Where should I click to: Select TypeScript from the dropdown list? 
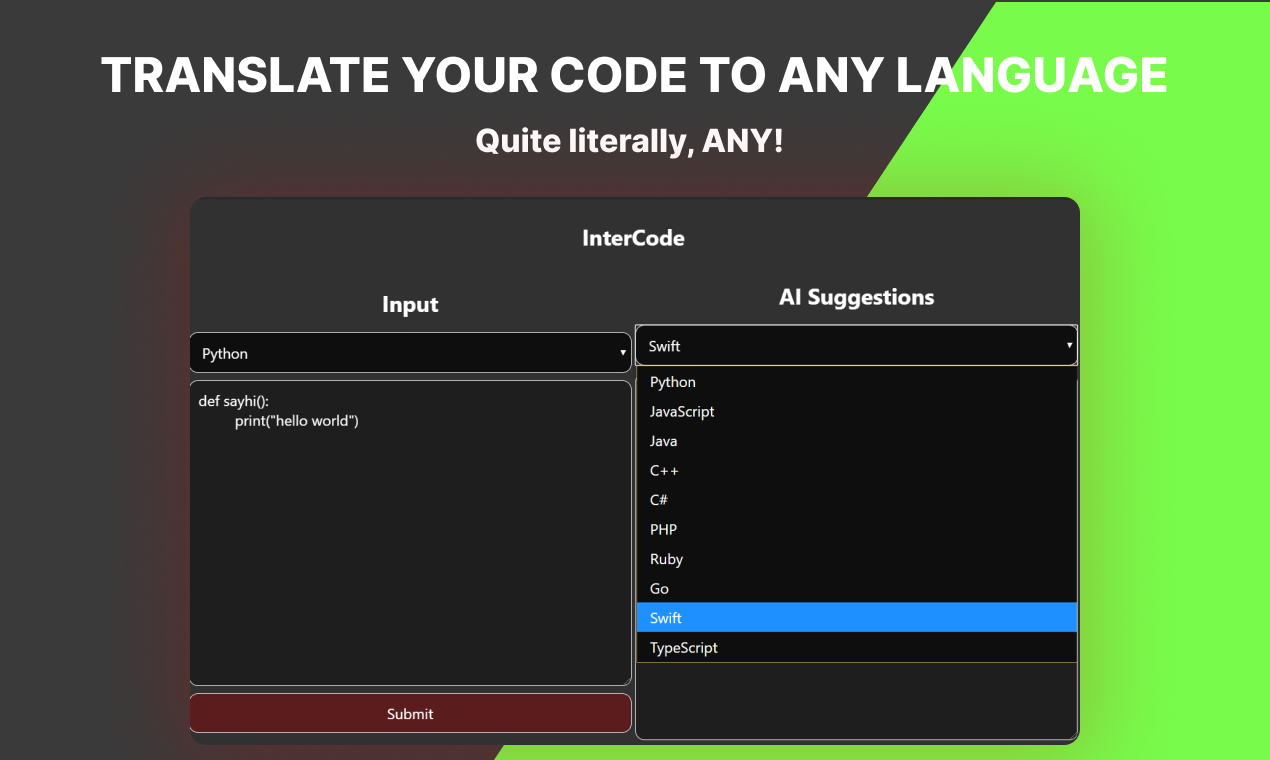(x=856, y=647)
